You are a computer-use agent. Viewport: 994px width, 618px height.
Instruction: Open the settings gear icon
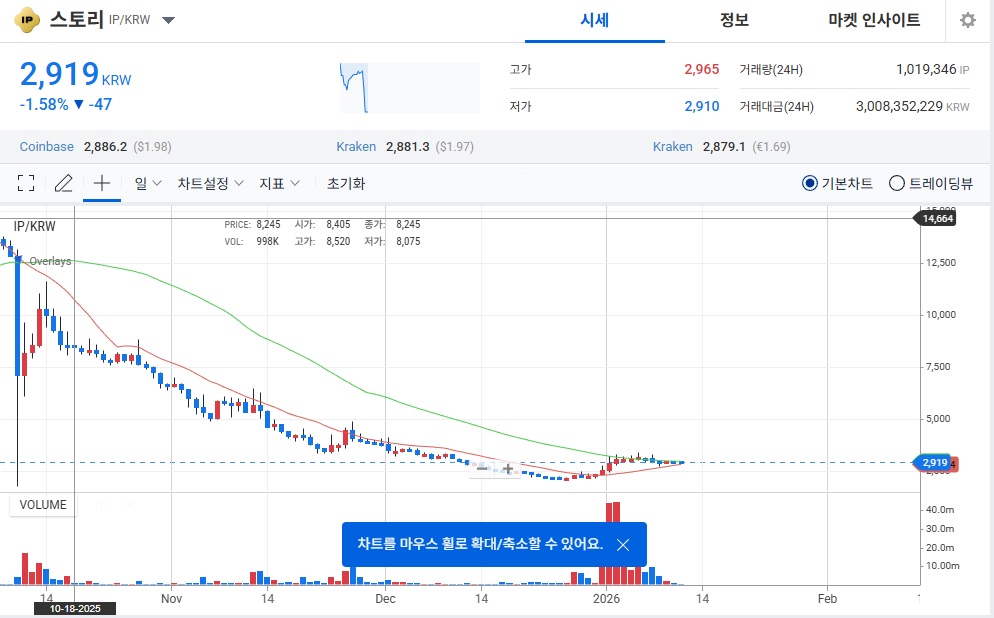pos(967,21)
